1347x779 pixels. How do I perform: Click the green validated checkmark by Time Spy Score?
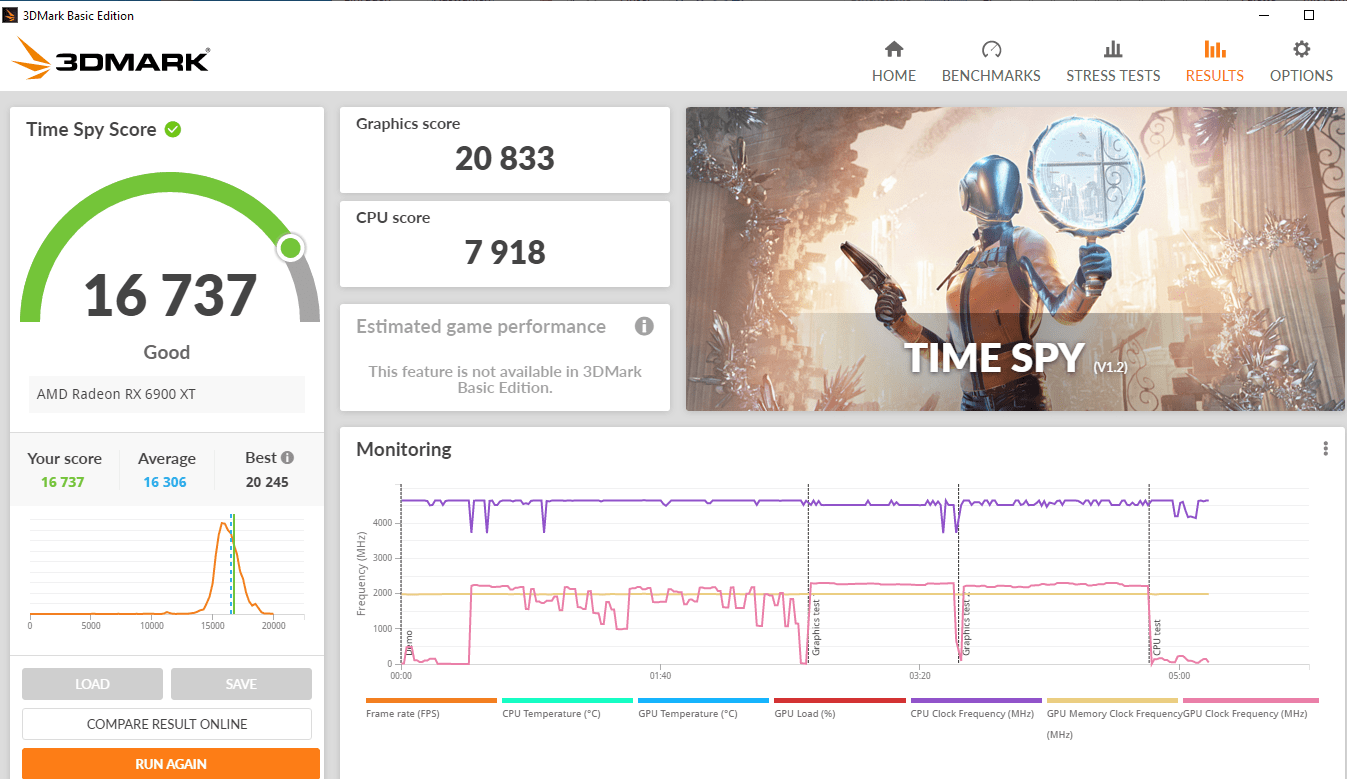coord(173,129)
